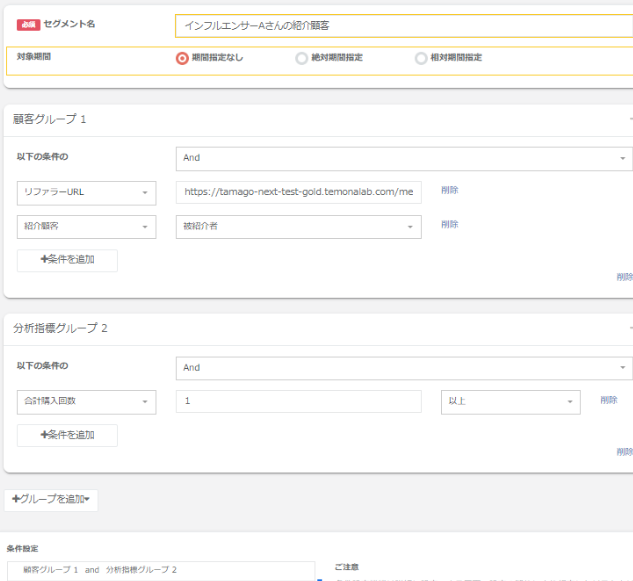Viewport: 633px width, 581px height.
Task: Expand the 被紹介者 value dropdown
Action: coord(298,227)
